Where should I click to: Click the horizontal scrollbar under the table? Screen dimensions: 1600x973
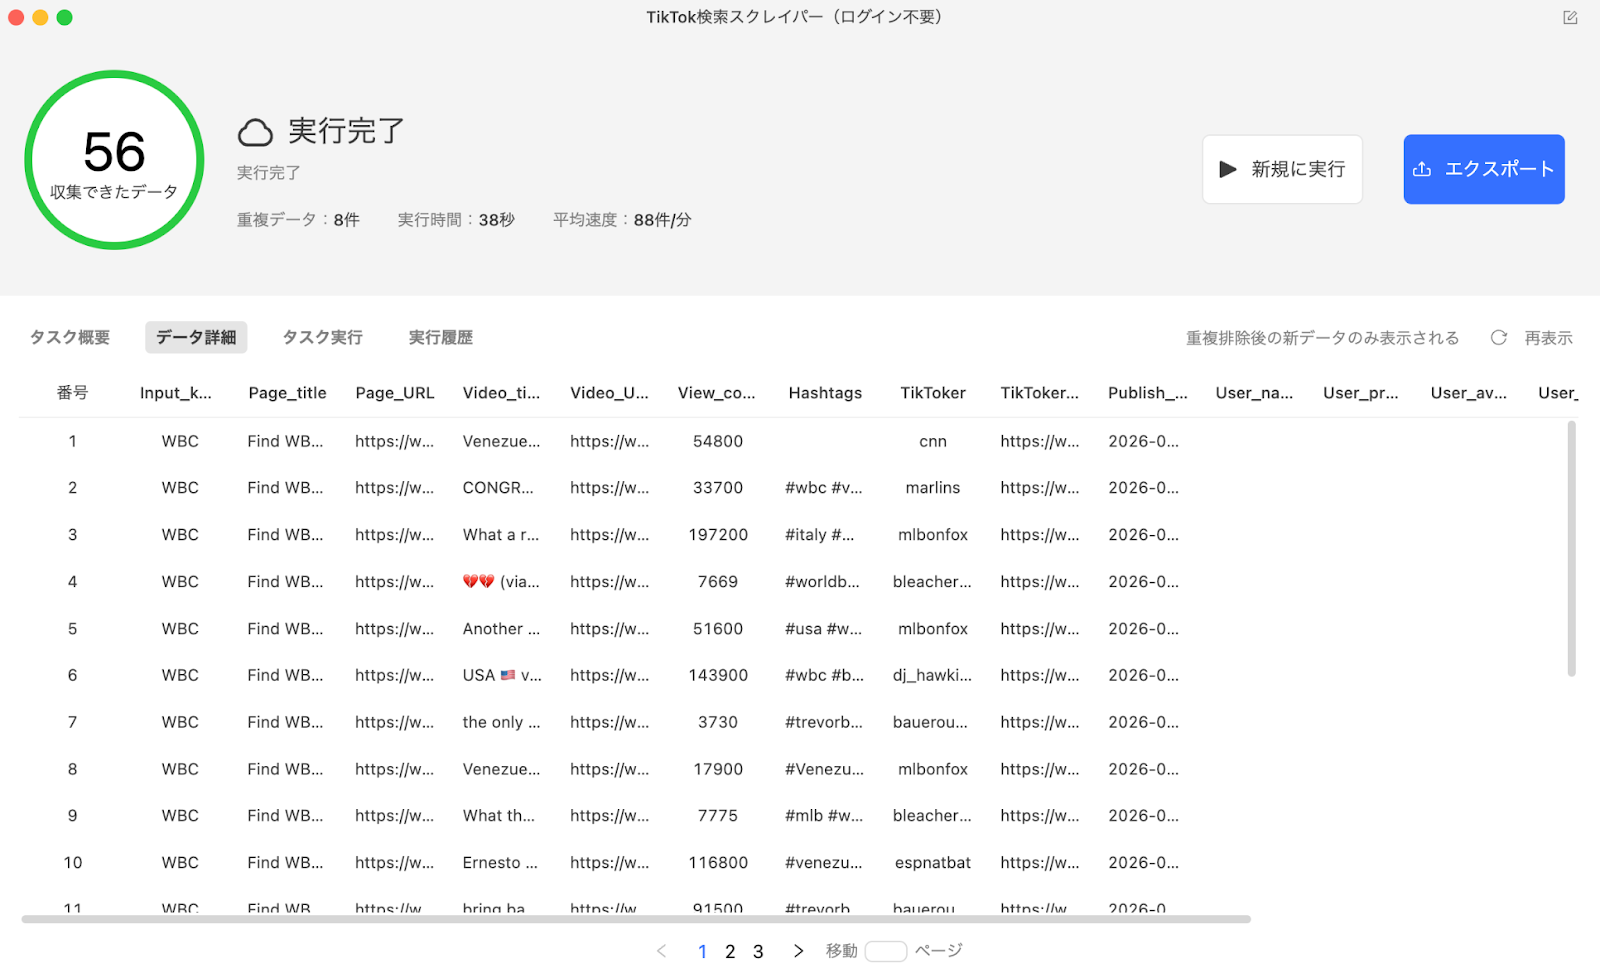(x=636, y=919)
